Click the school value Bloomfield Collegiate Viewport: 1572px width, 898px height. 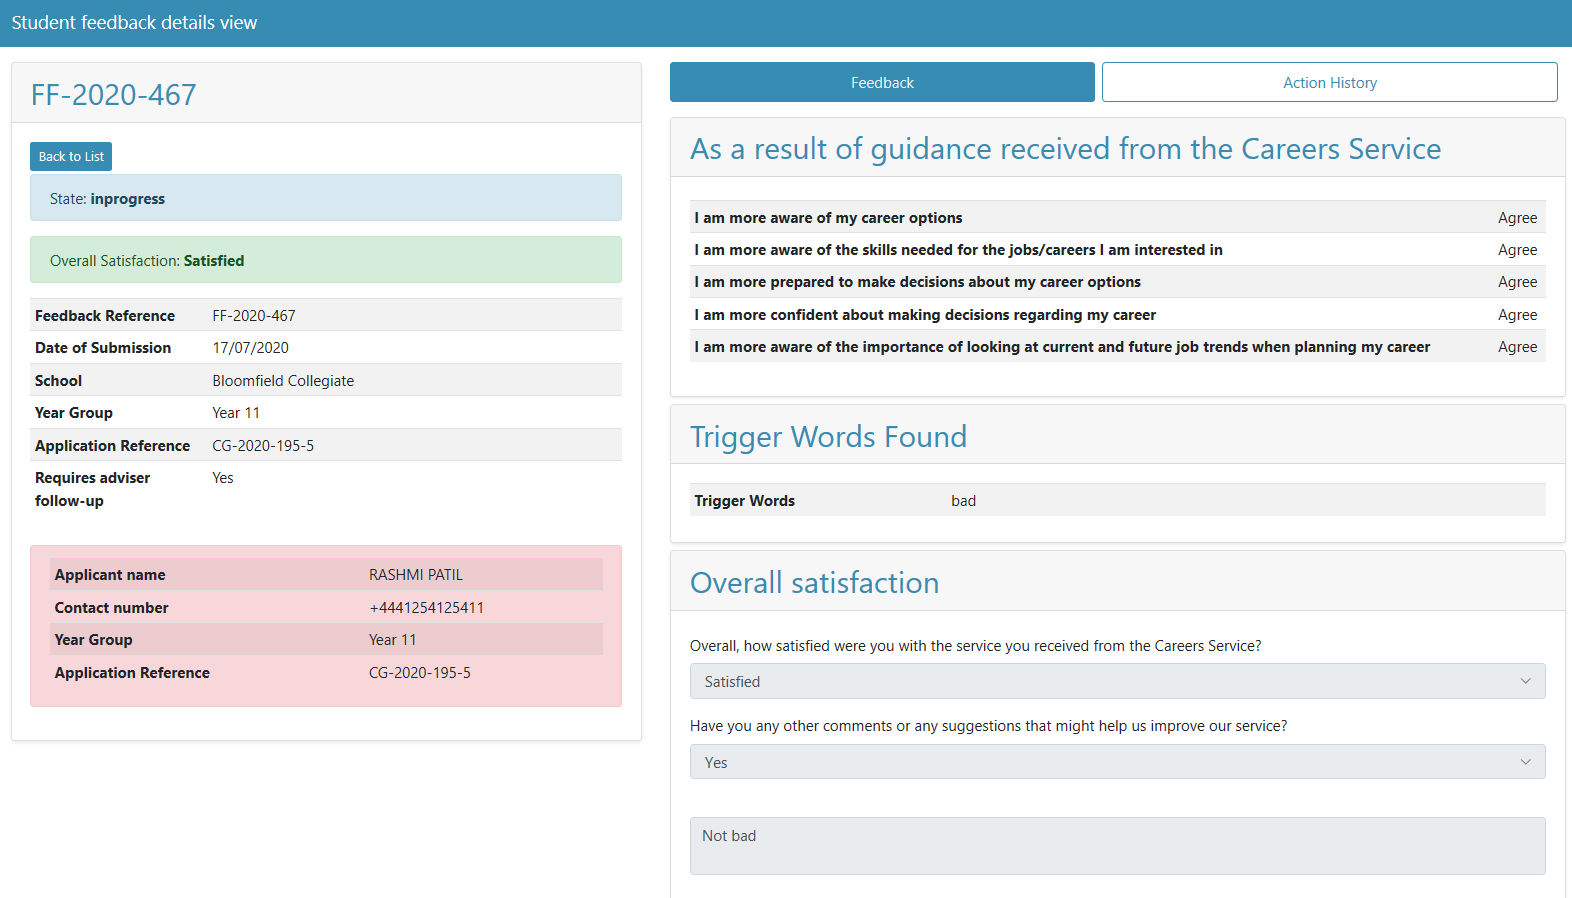point(283,381)
